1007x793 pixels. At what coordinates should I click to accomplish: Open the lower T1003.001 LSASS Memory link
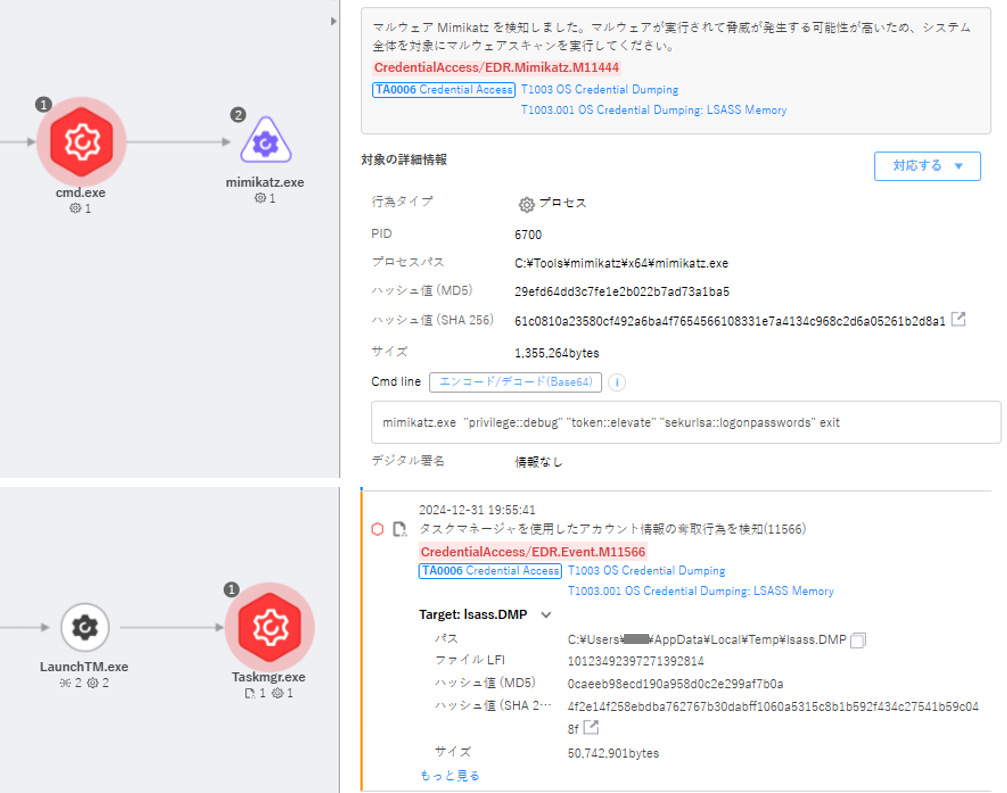700,591
